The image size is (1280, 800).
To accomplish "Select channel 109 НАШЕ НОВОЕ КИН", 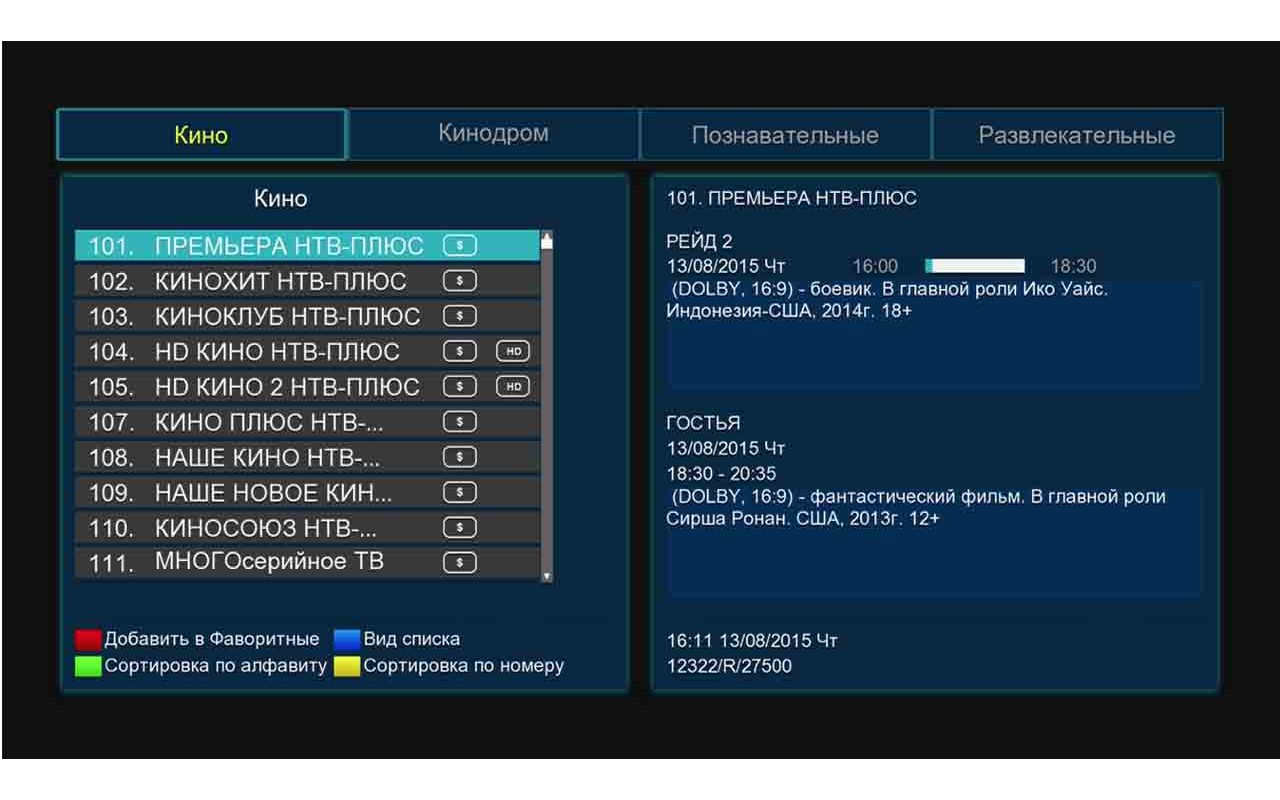I will pos(307,492).
